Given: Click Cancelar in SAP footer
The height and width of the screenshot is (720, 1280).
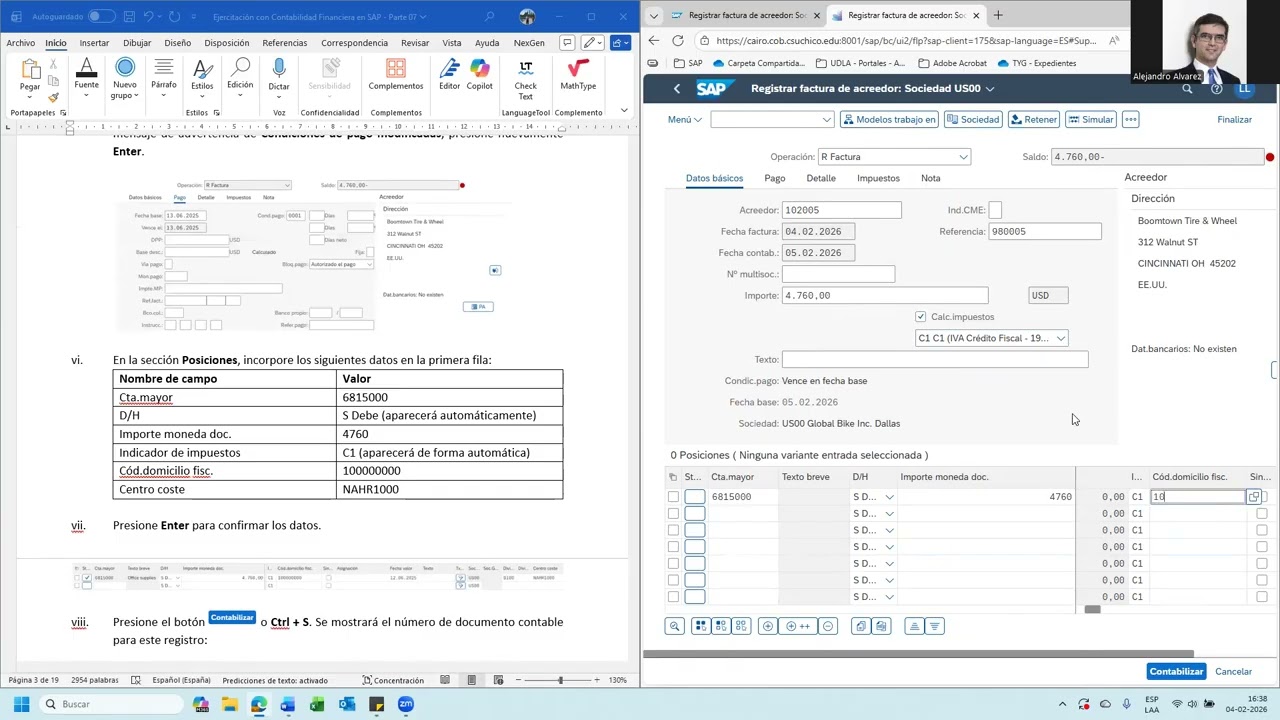Looking at the screenshot, I should click(1233, 672).
